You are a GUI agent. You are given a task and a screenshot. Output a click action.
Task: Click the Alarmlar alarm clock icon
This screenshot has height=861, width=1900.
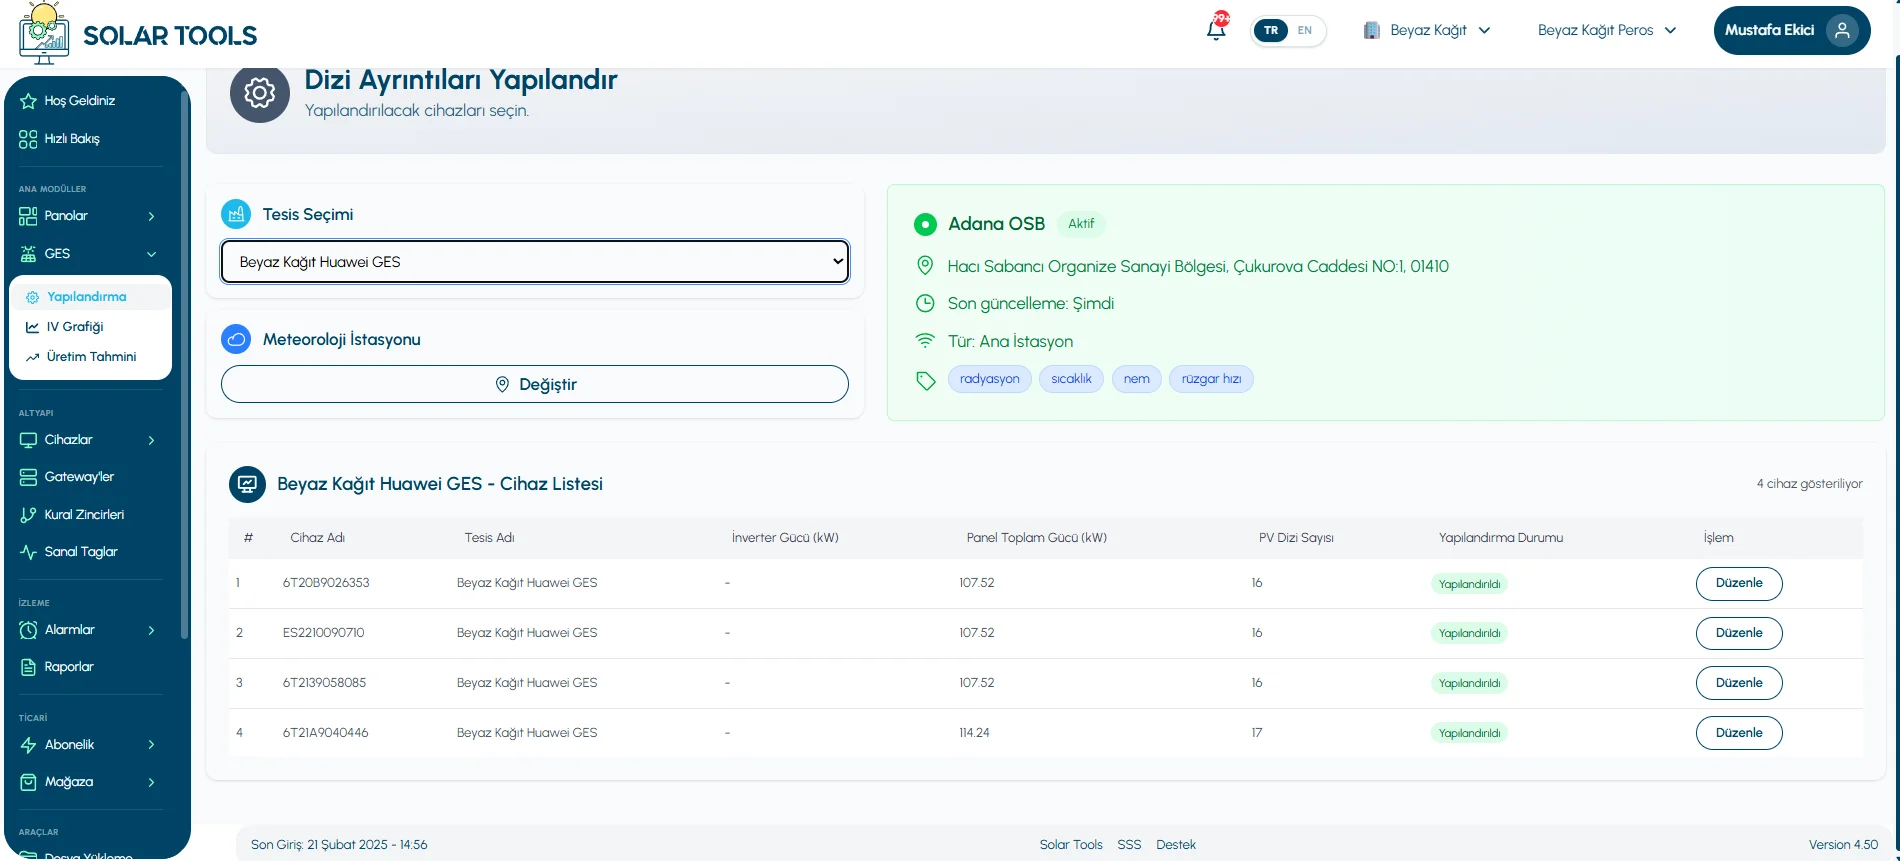click(x=28, y=630)
